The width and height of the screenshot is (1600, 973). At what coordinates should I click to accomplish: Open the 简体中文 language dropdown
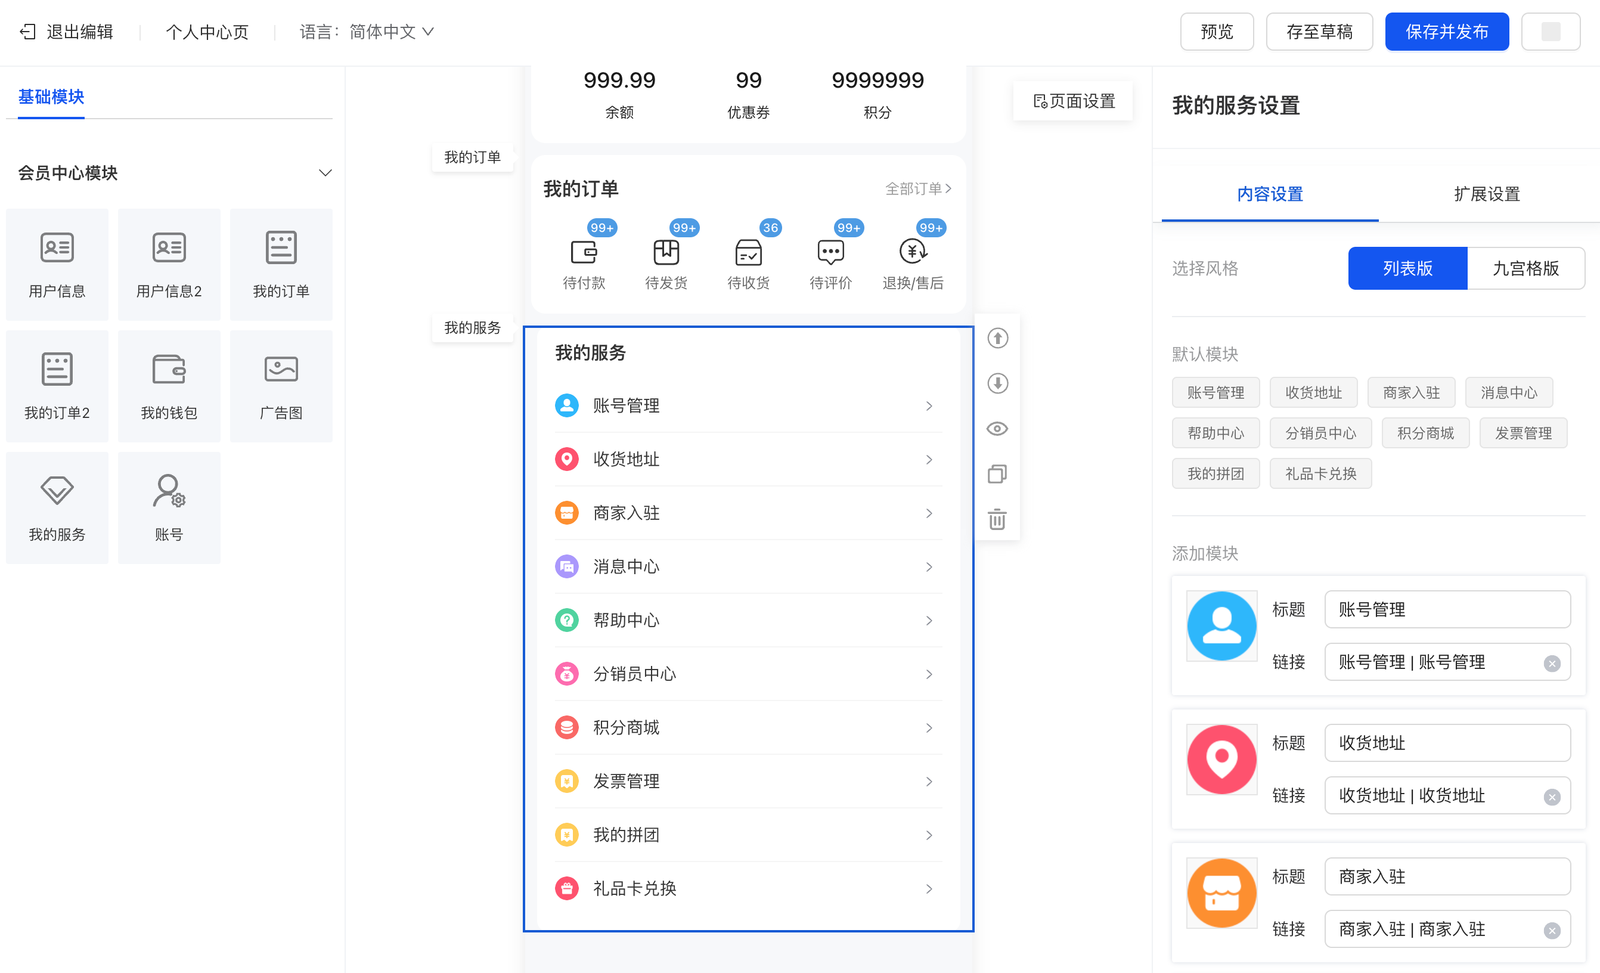click(391, 32)
